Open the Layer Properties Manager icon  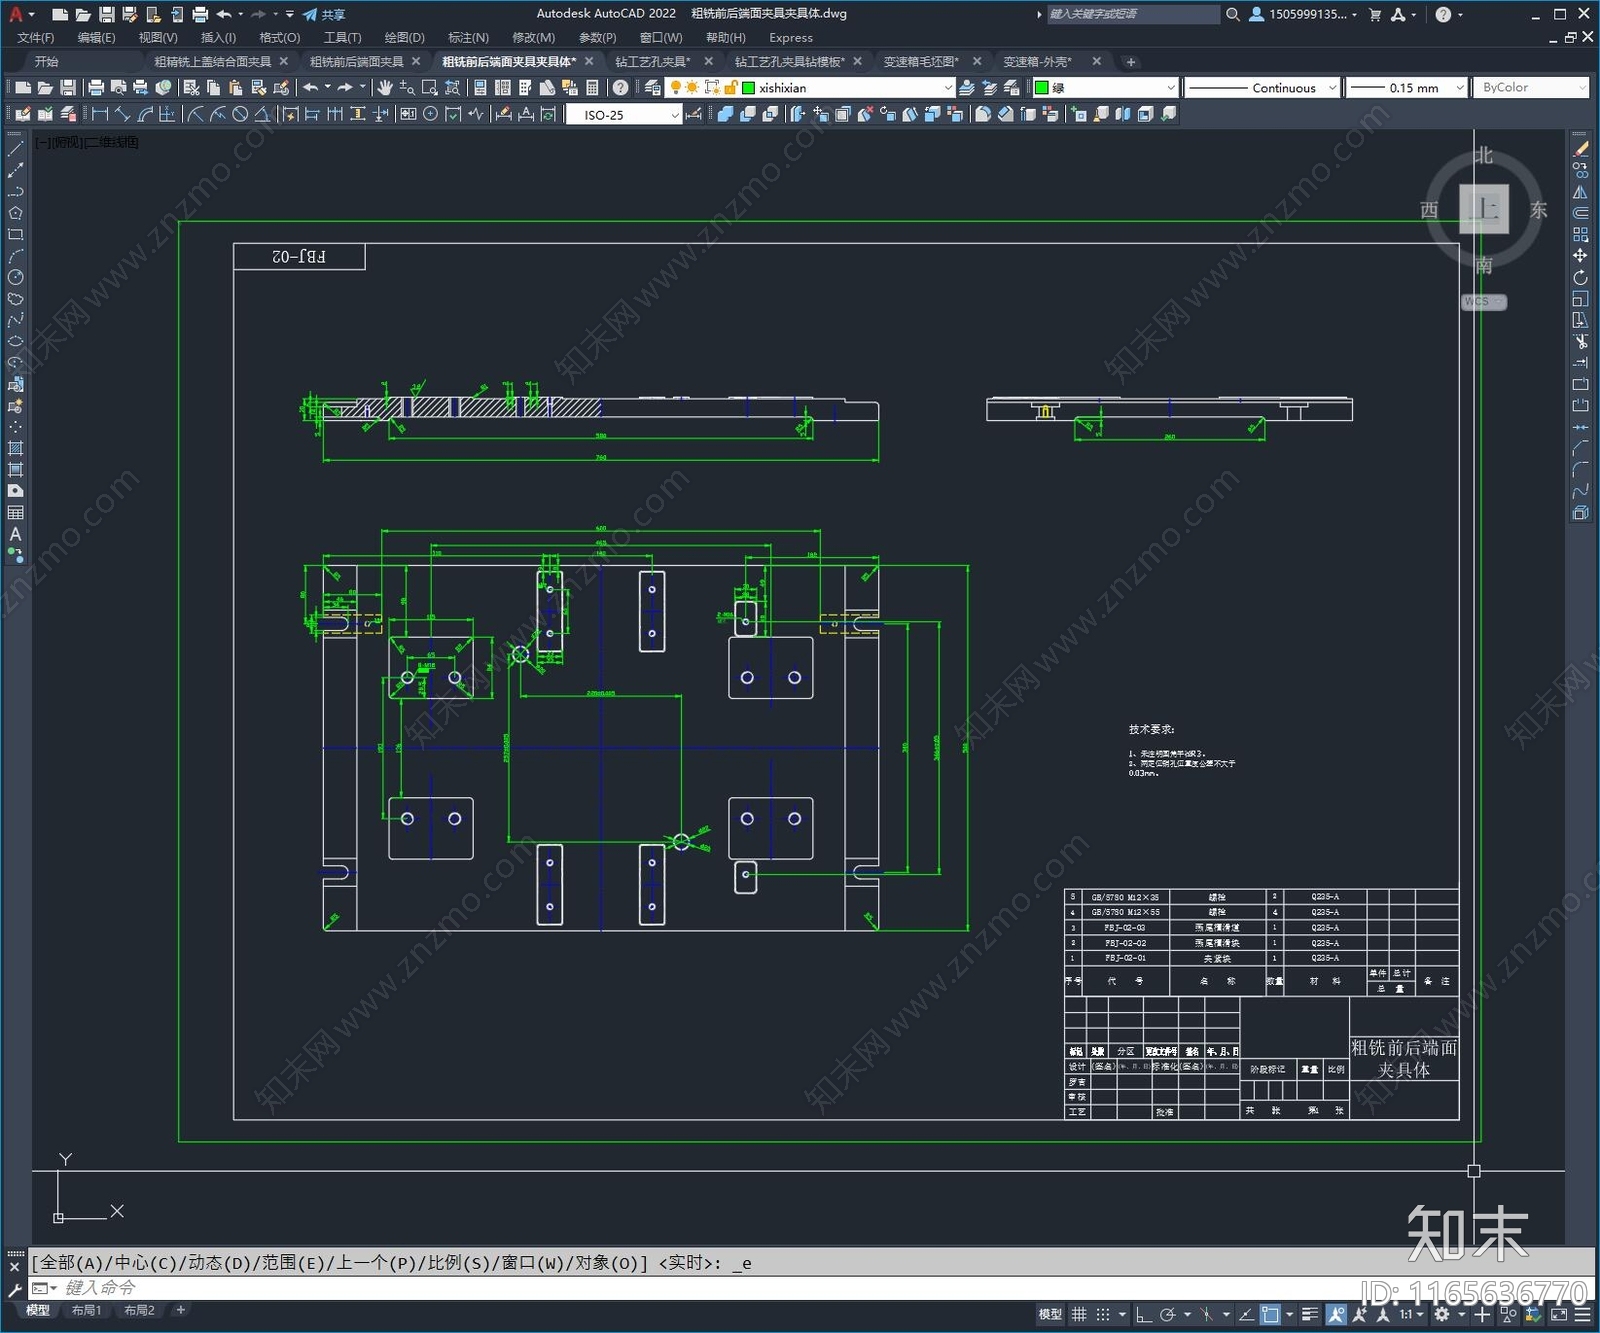(x=653, y=88)
